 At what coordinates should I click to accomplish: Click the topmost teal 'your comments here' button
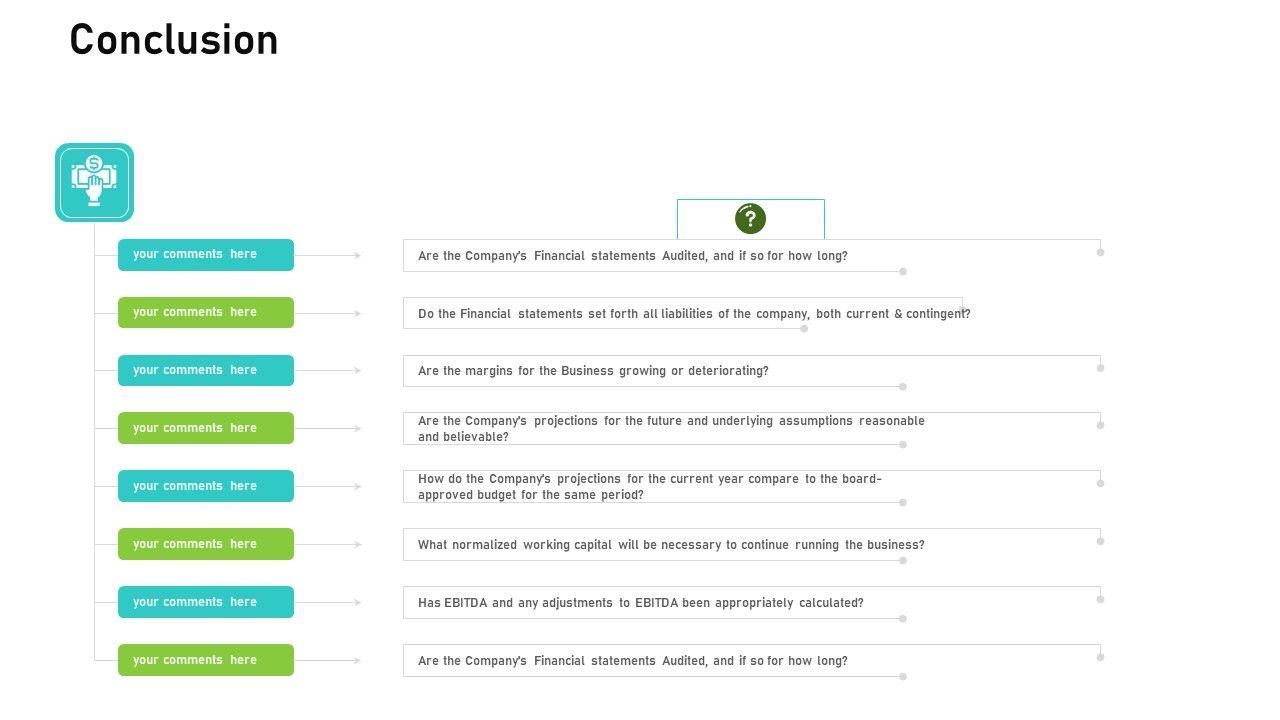[205, 255]
